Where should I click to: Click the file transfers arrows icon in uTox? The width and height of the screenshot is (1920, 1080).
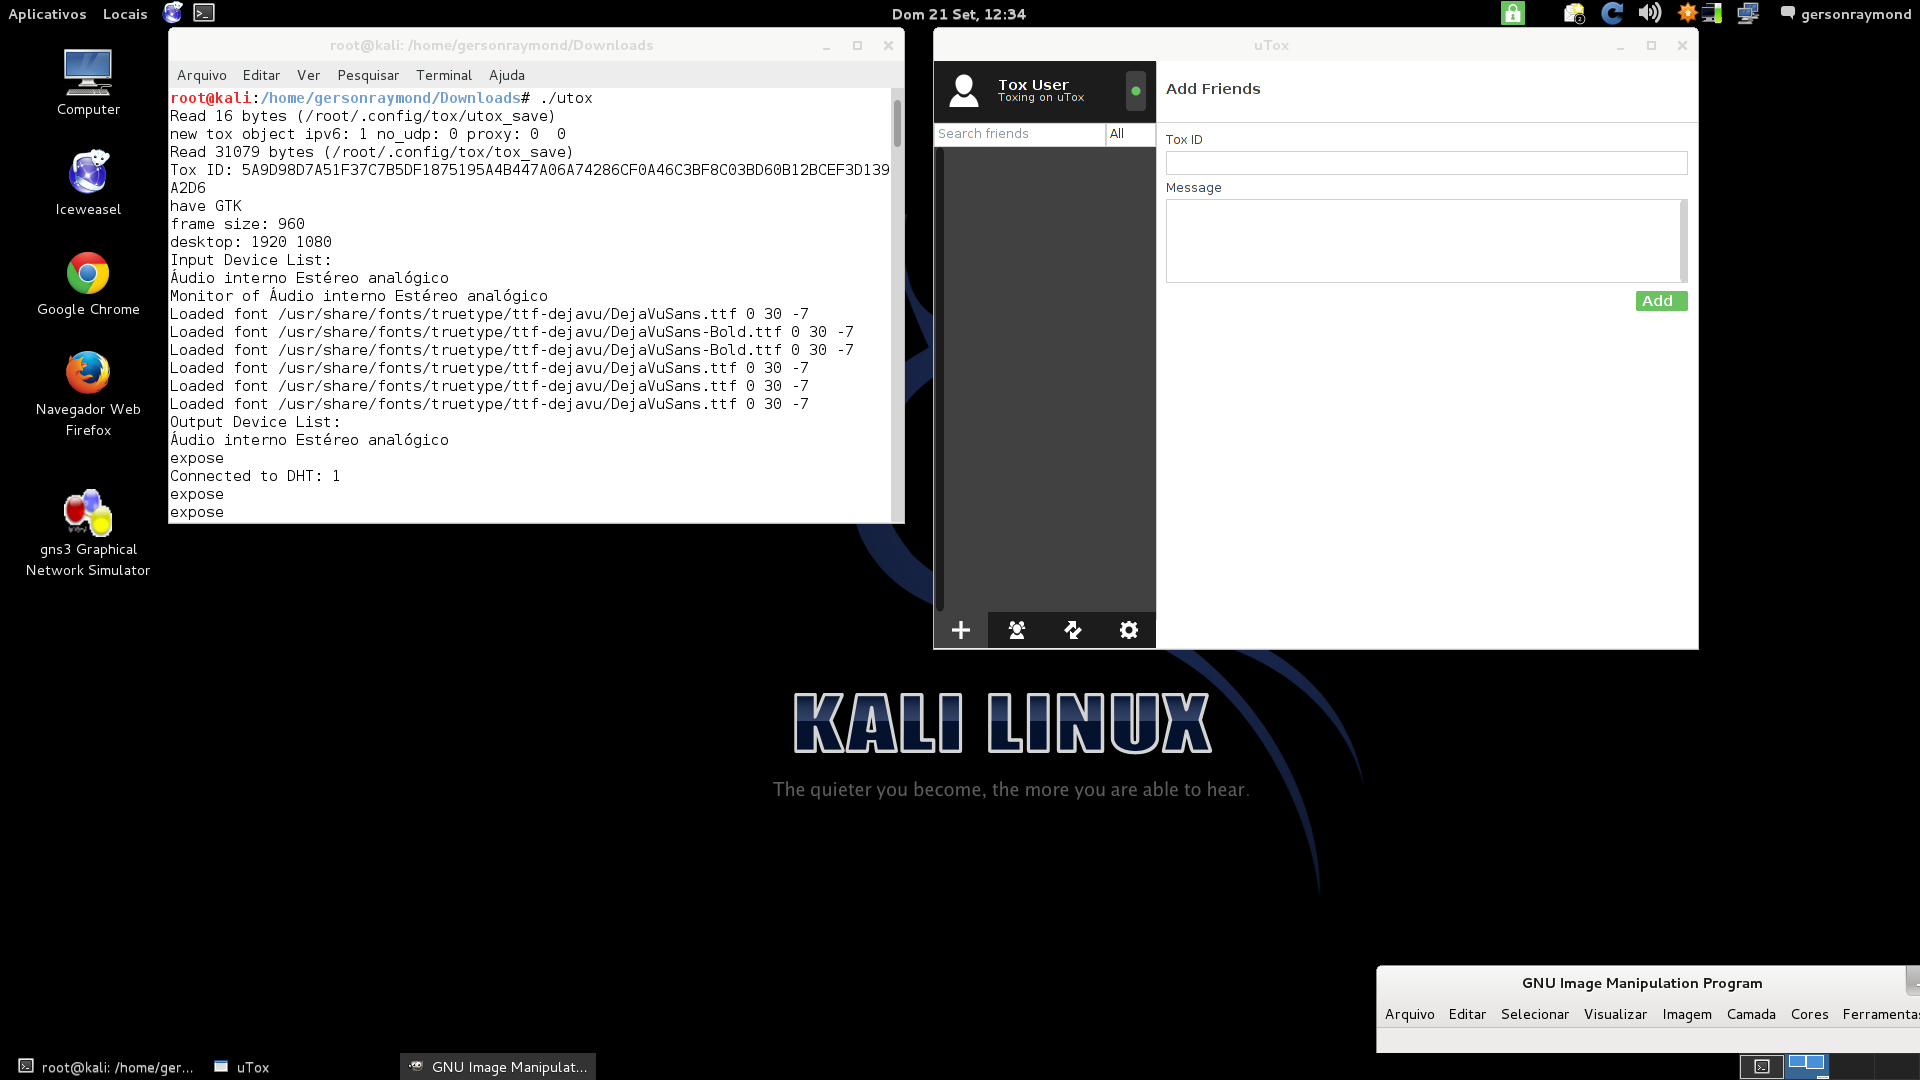pos(1073,630)
